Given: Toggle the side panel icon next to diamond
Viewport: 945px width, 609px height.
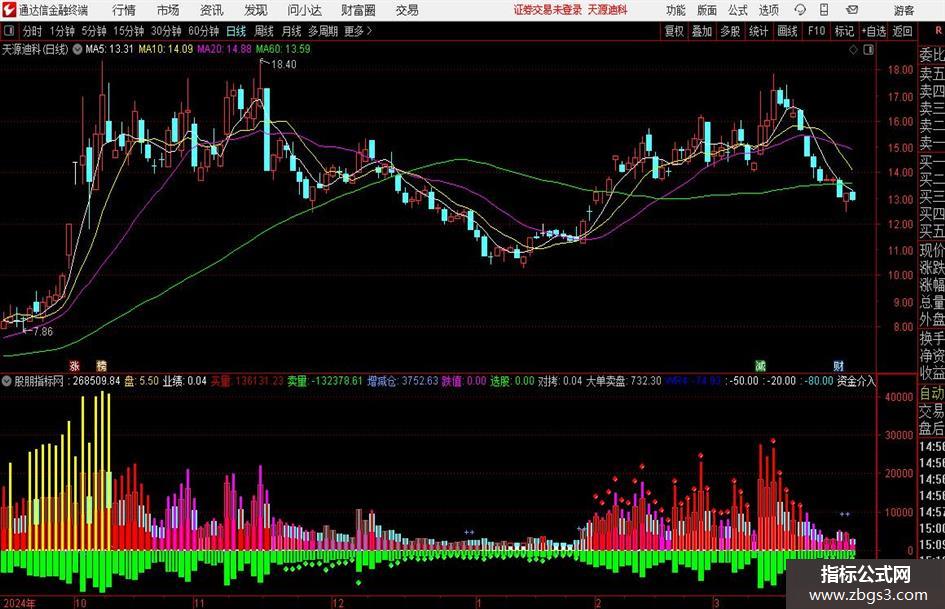Looking at the screenshot, I should [868, 50].
